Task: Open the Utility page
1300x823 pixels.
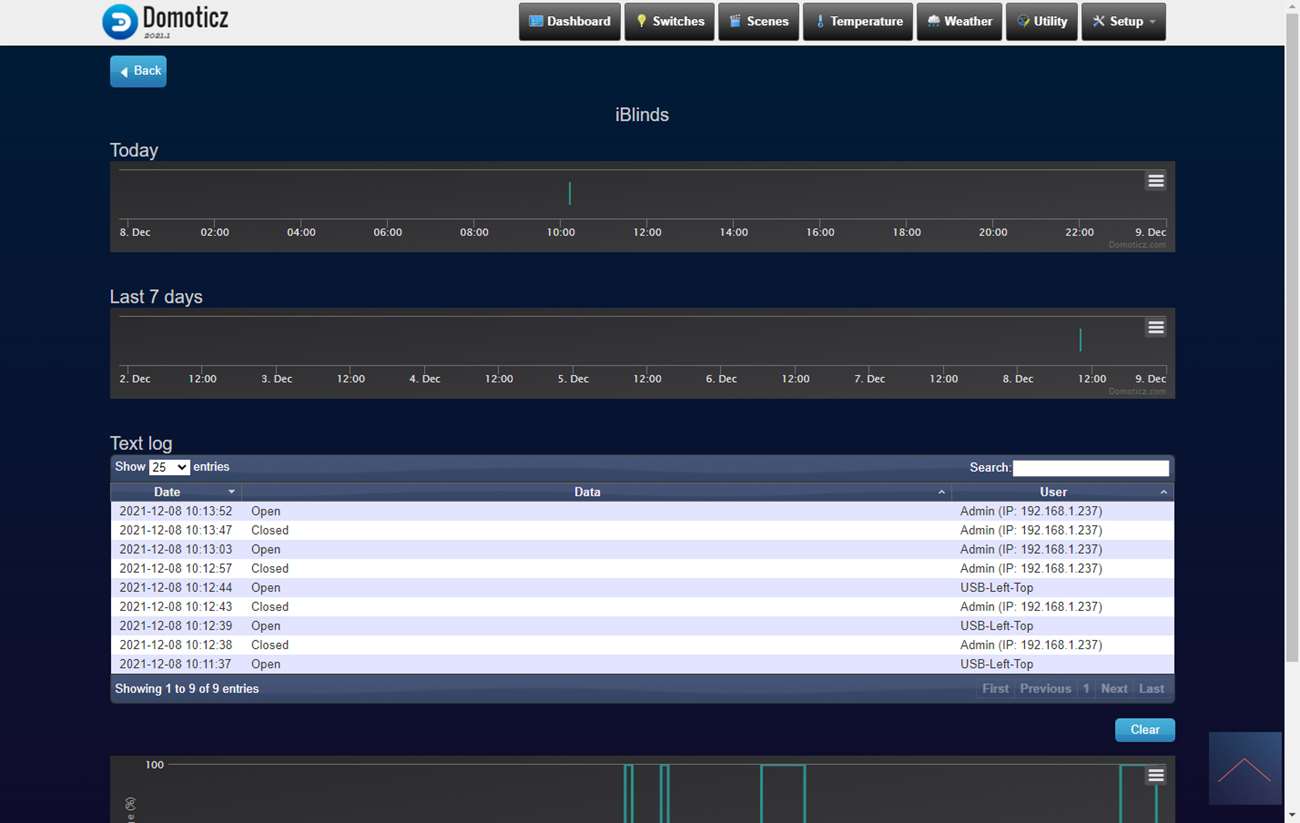Action: [1041, 22]
